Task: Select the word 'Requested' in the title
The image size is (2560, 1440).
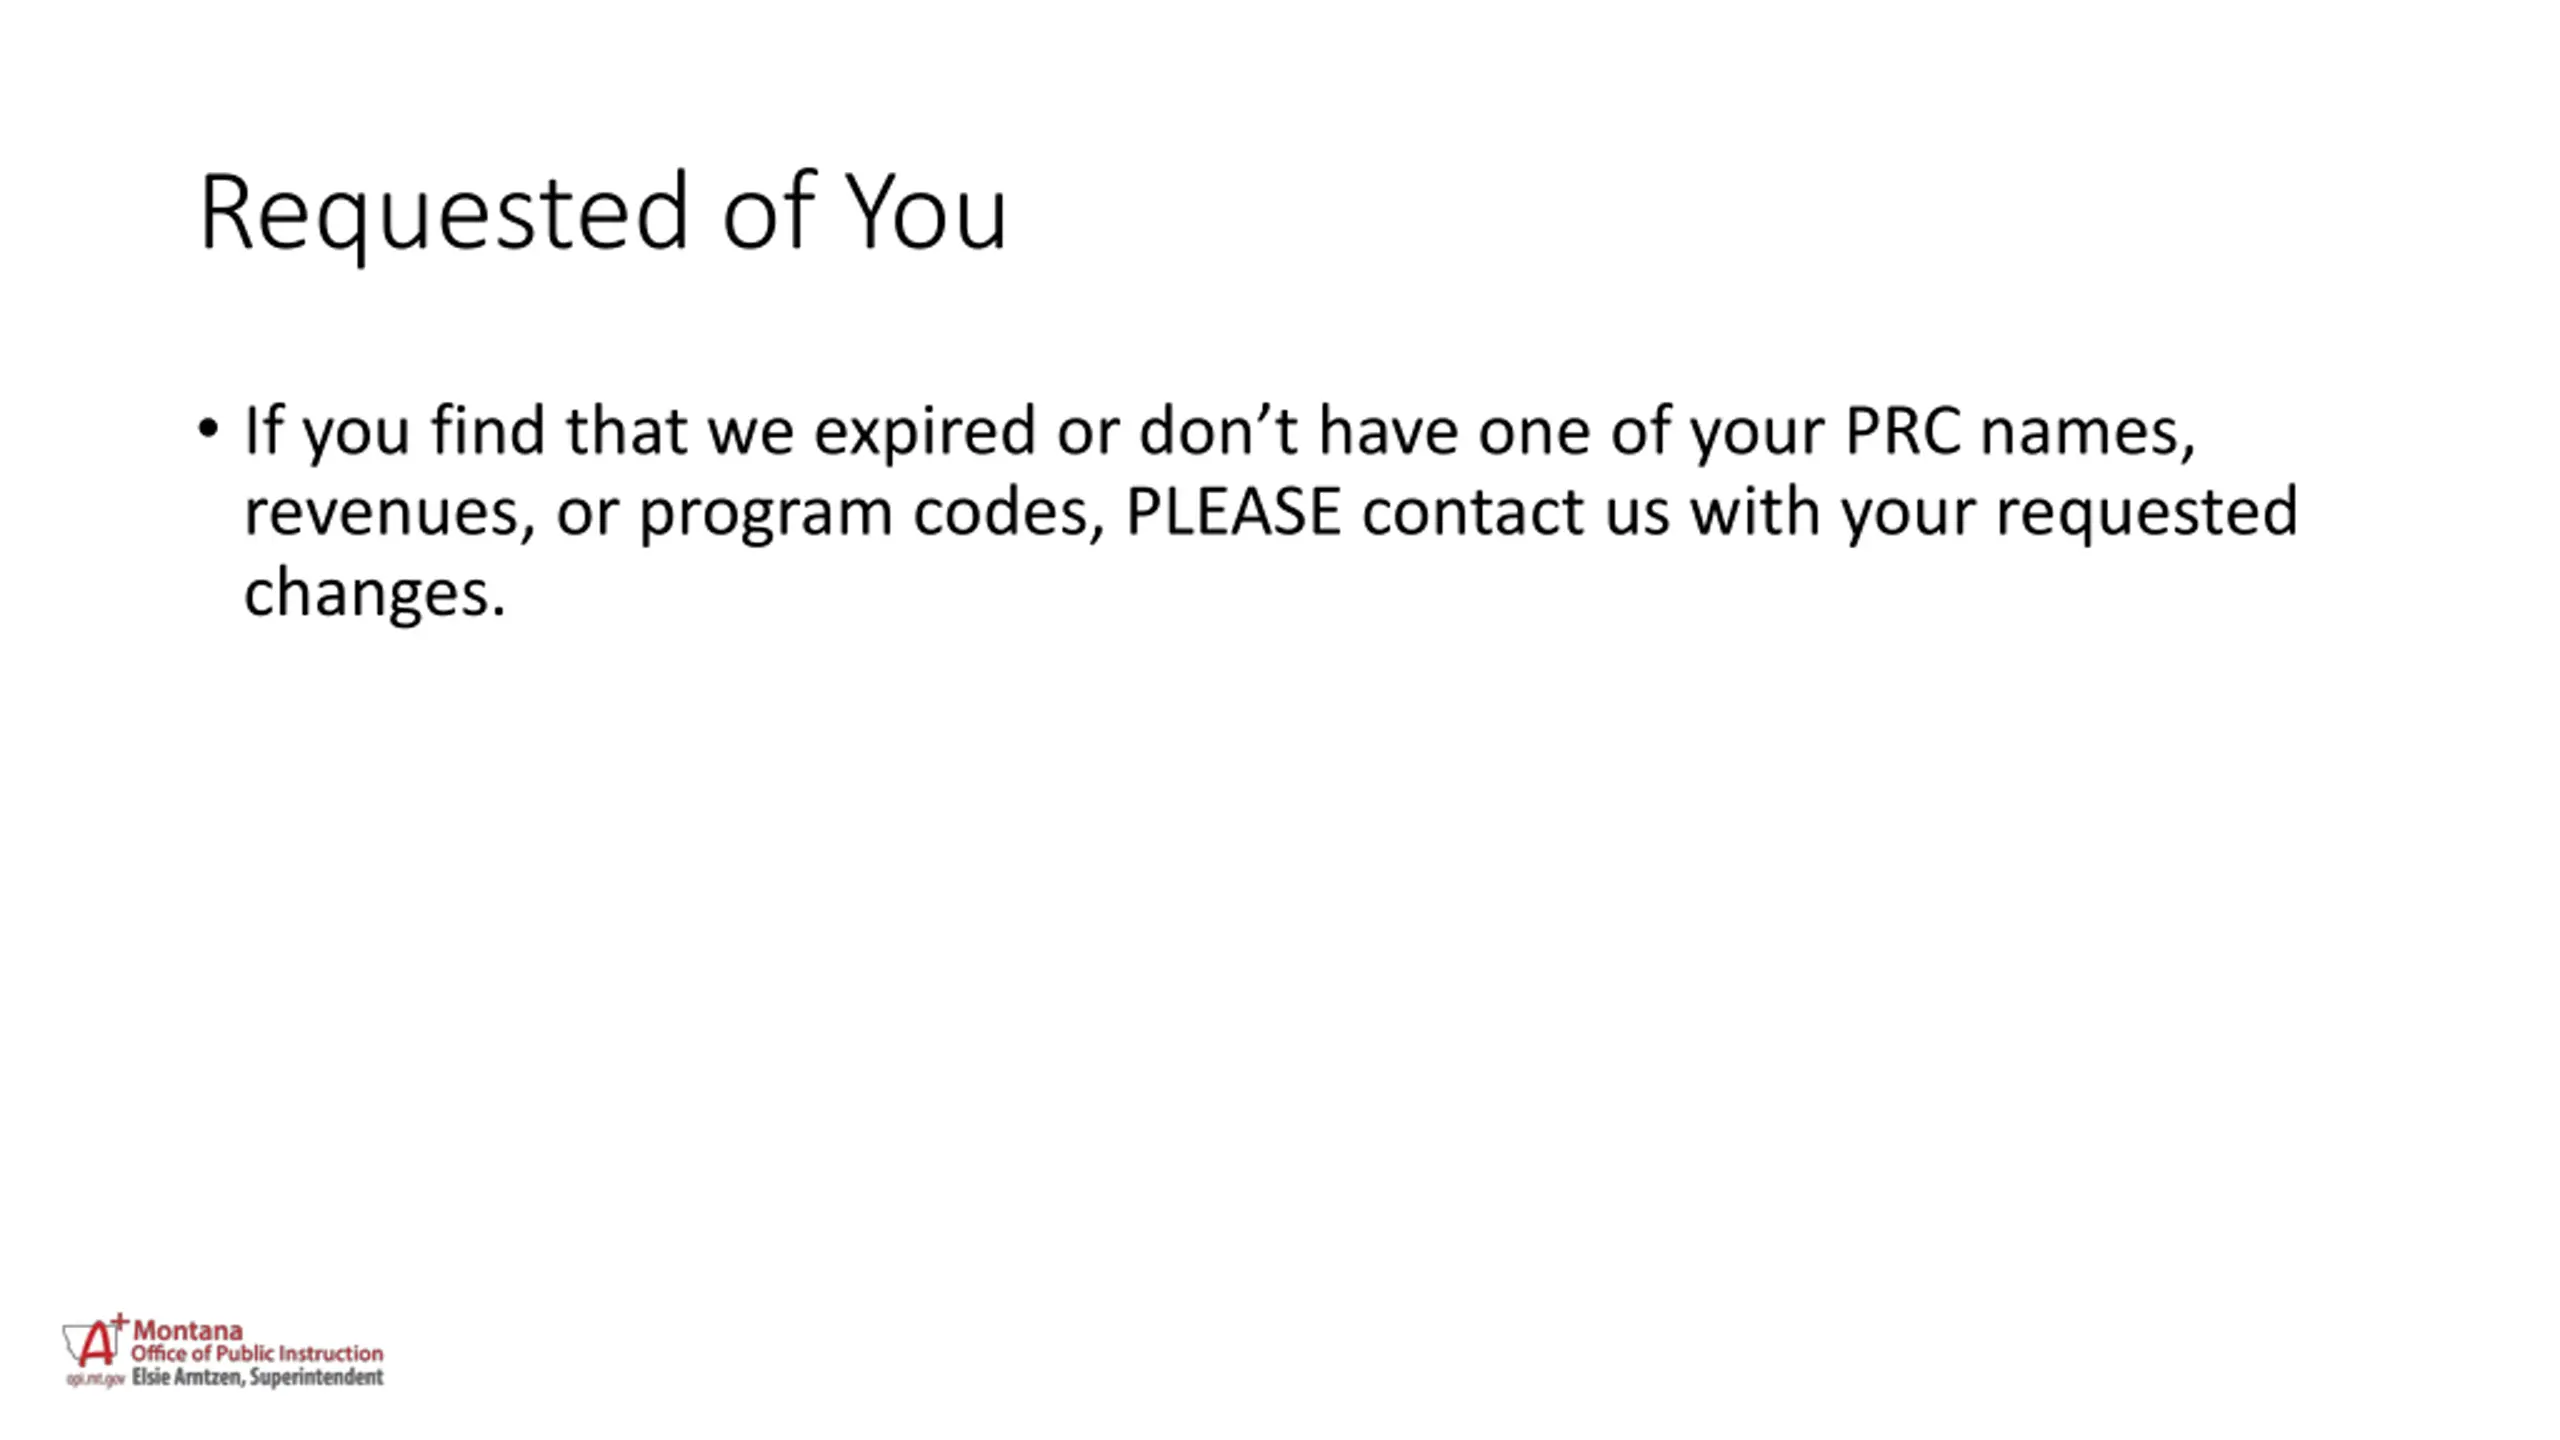Action: click(x=444, y=213)
